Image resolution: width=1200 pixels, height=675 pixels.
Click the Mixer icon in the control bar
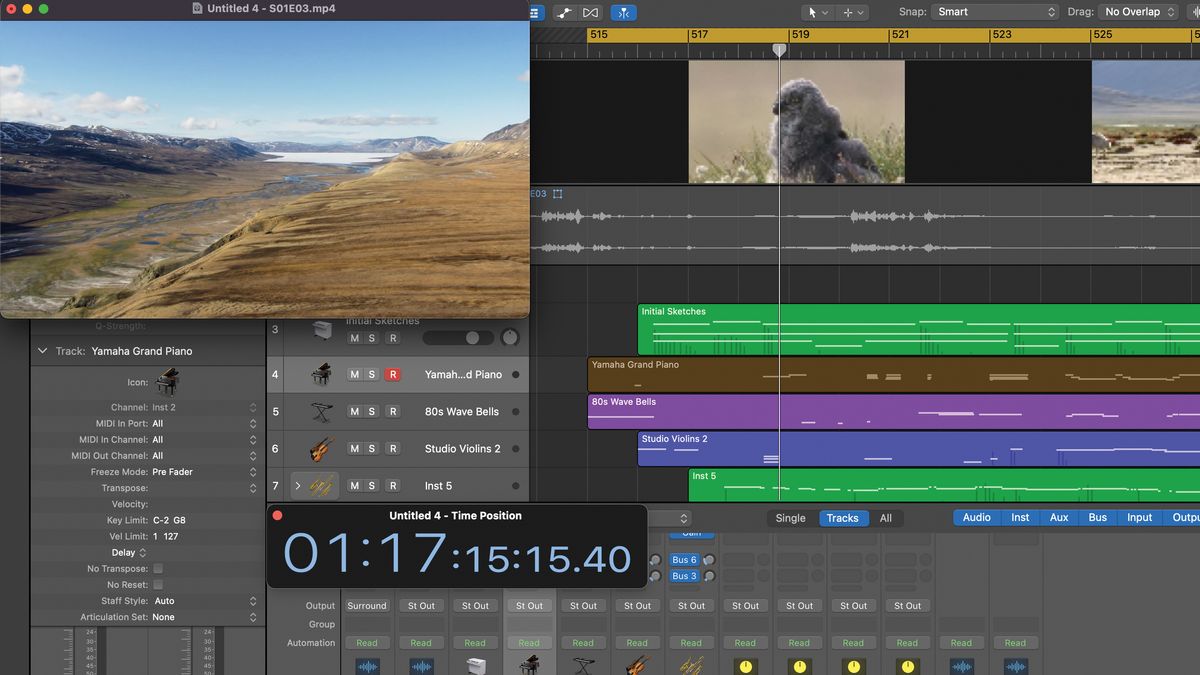(x=537, y=12)
